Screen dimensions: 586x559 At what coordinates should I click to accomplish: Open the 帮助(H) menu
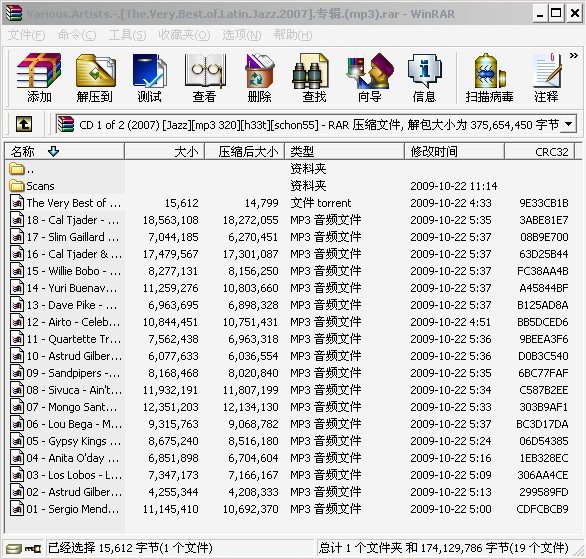click(293, 35)
